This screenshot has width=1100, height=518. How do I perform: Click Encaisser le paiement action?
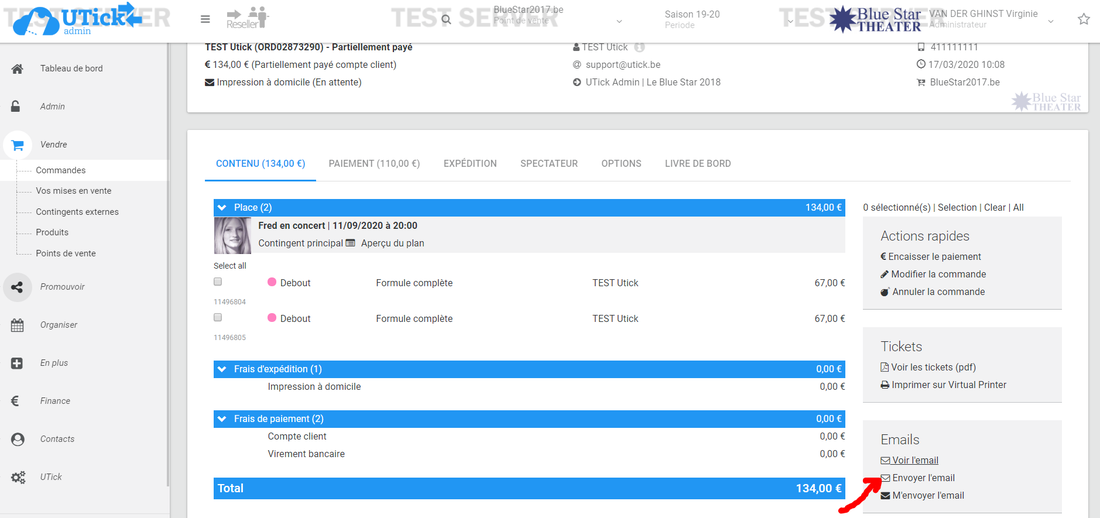pyautogui.click(x=934, y=257)
